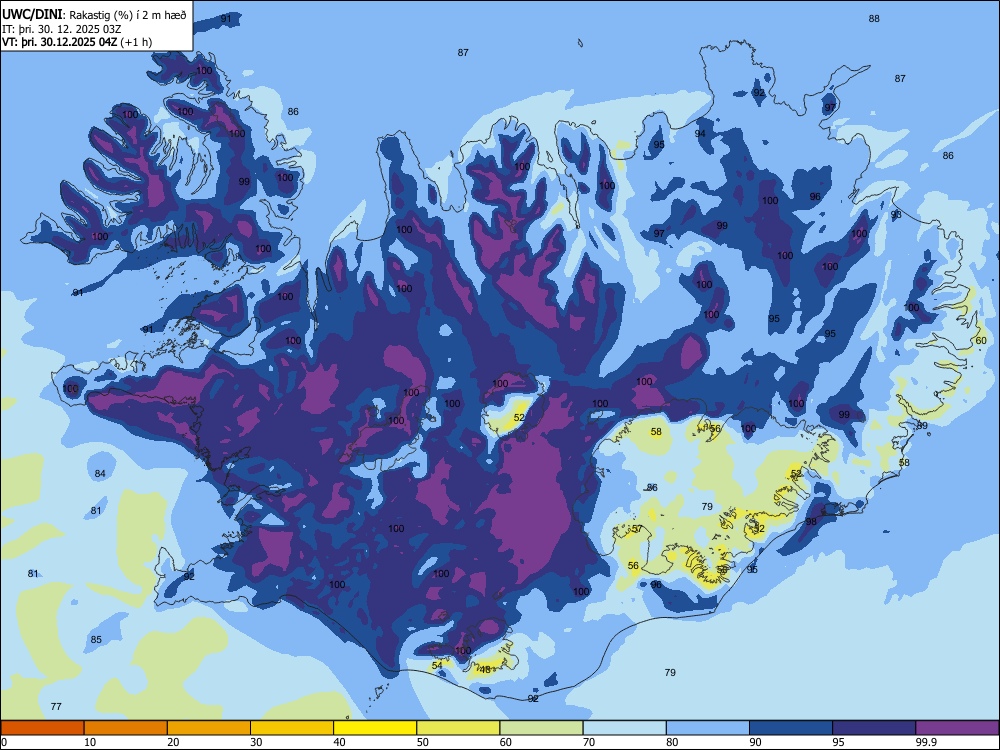Image resolution: width=1000 pixels, height=750 pixels.
Task: Select the orange 10–20 legend color block
Action: [126, 728]
